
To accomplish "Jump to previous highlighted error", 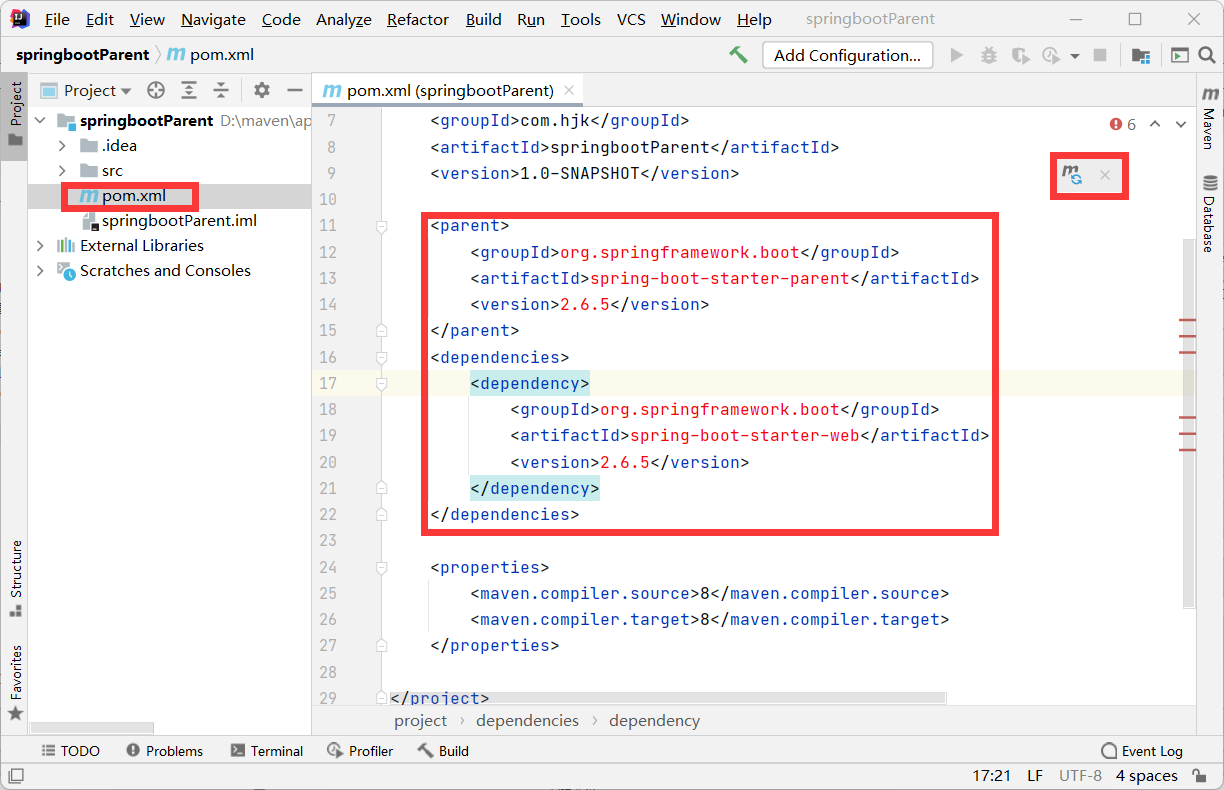I will [1155, 124].
